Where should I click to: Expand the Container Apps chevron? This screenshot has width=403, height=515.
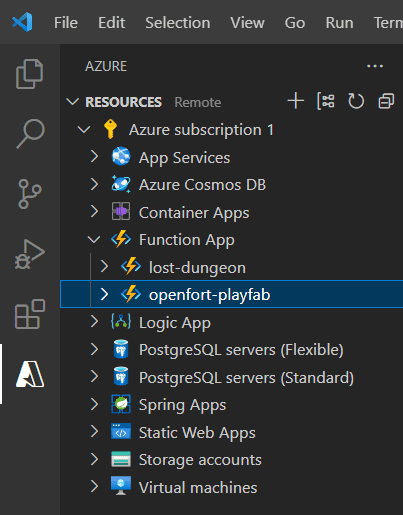pos(94,211)
